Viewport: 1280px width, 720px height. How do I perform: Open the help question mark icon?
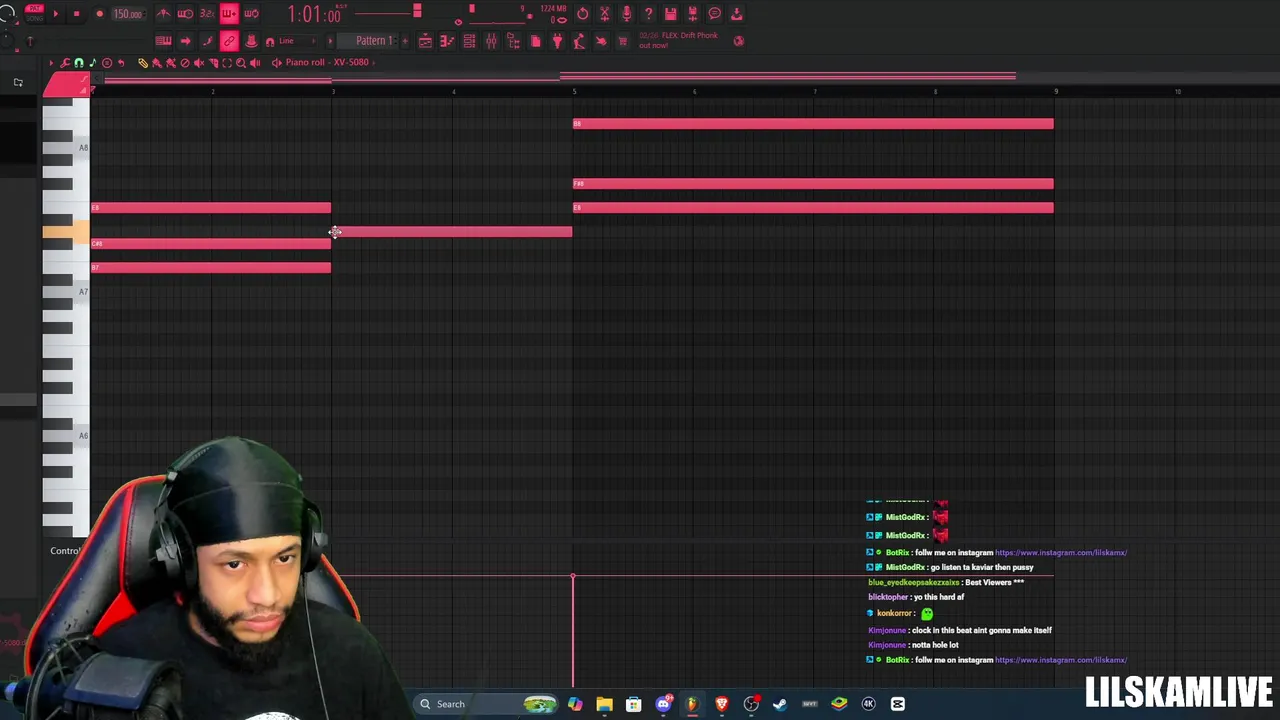tap(649, 14)
